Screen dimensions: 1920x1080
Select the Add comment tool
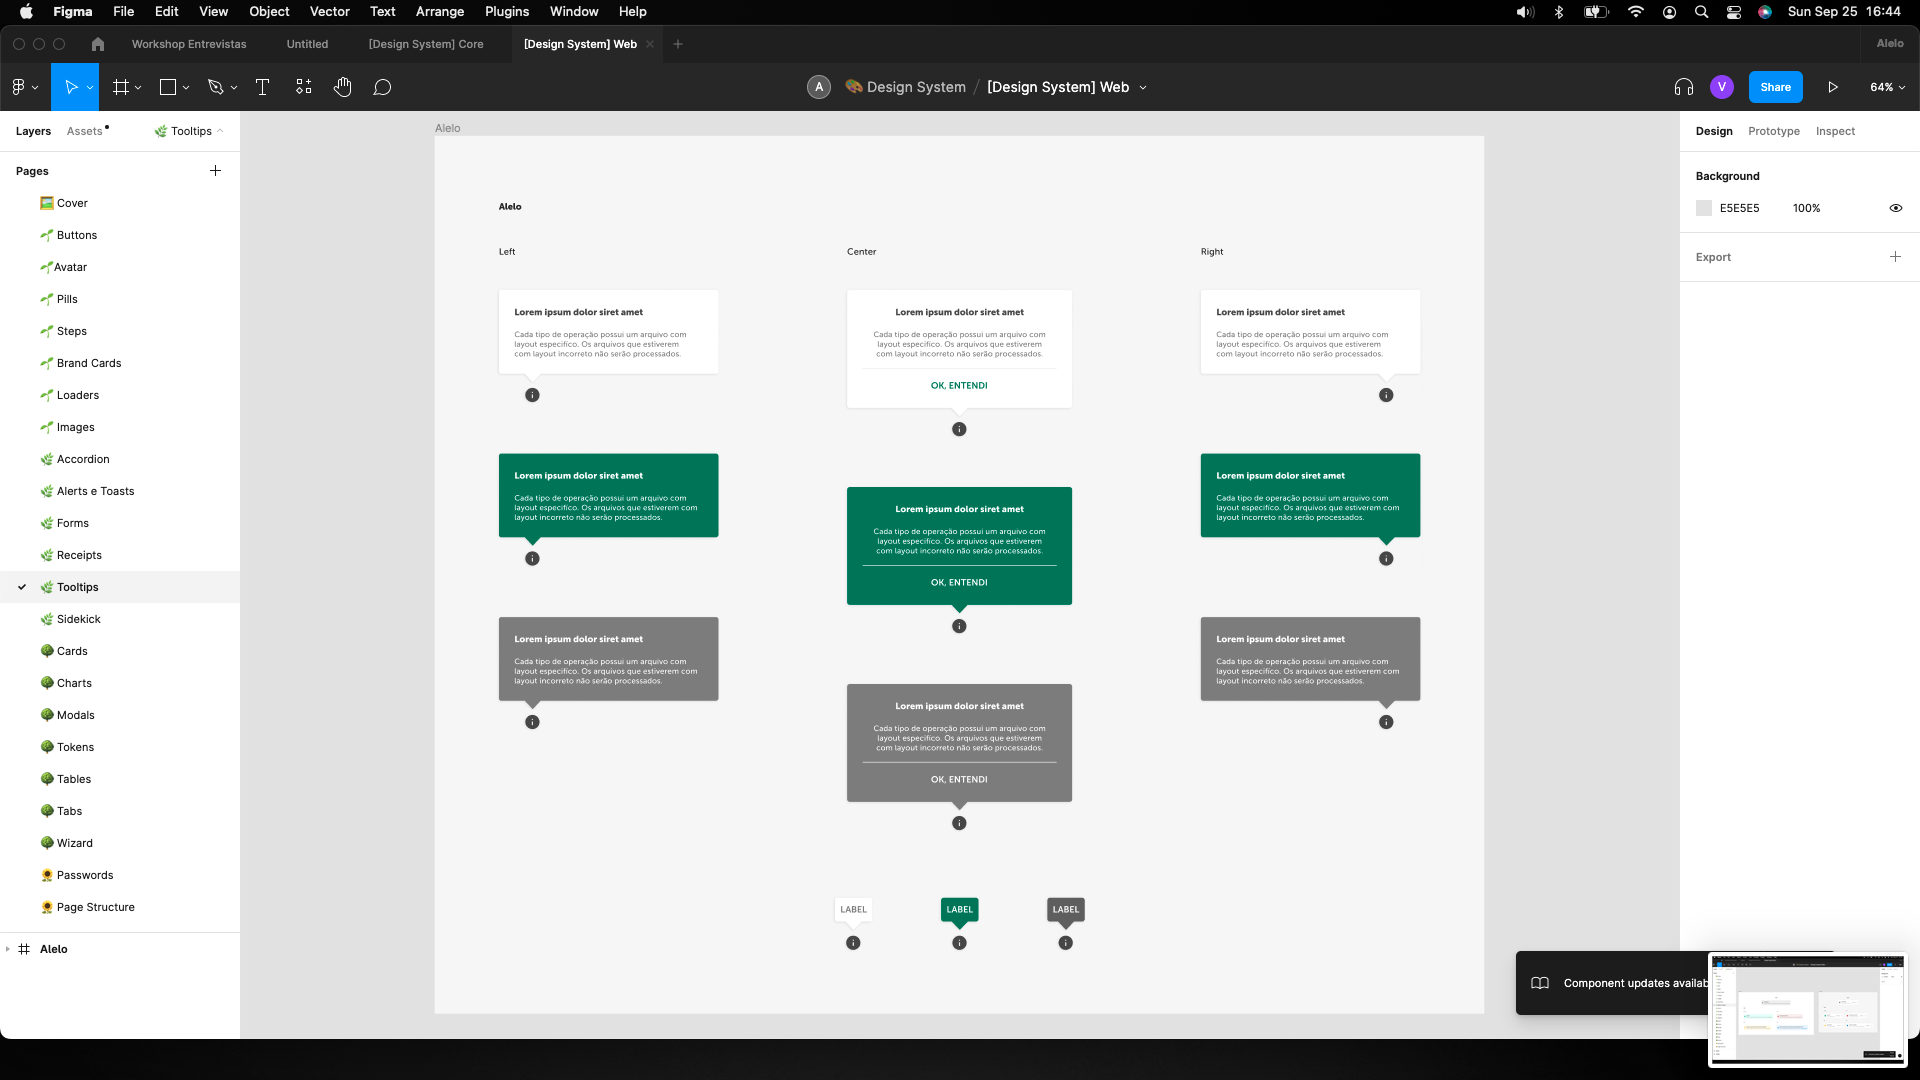point(382,87)
